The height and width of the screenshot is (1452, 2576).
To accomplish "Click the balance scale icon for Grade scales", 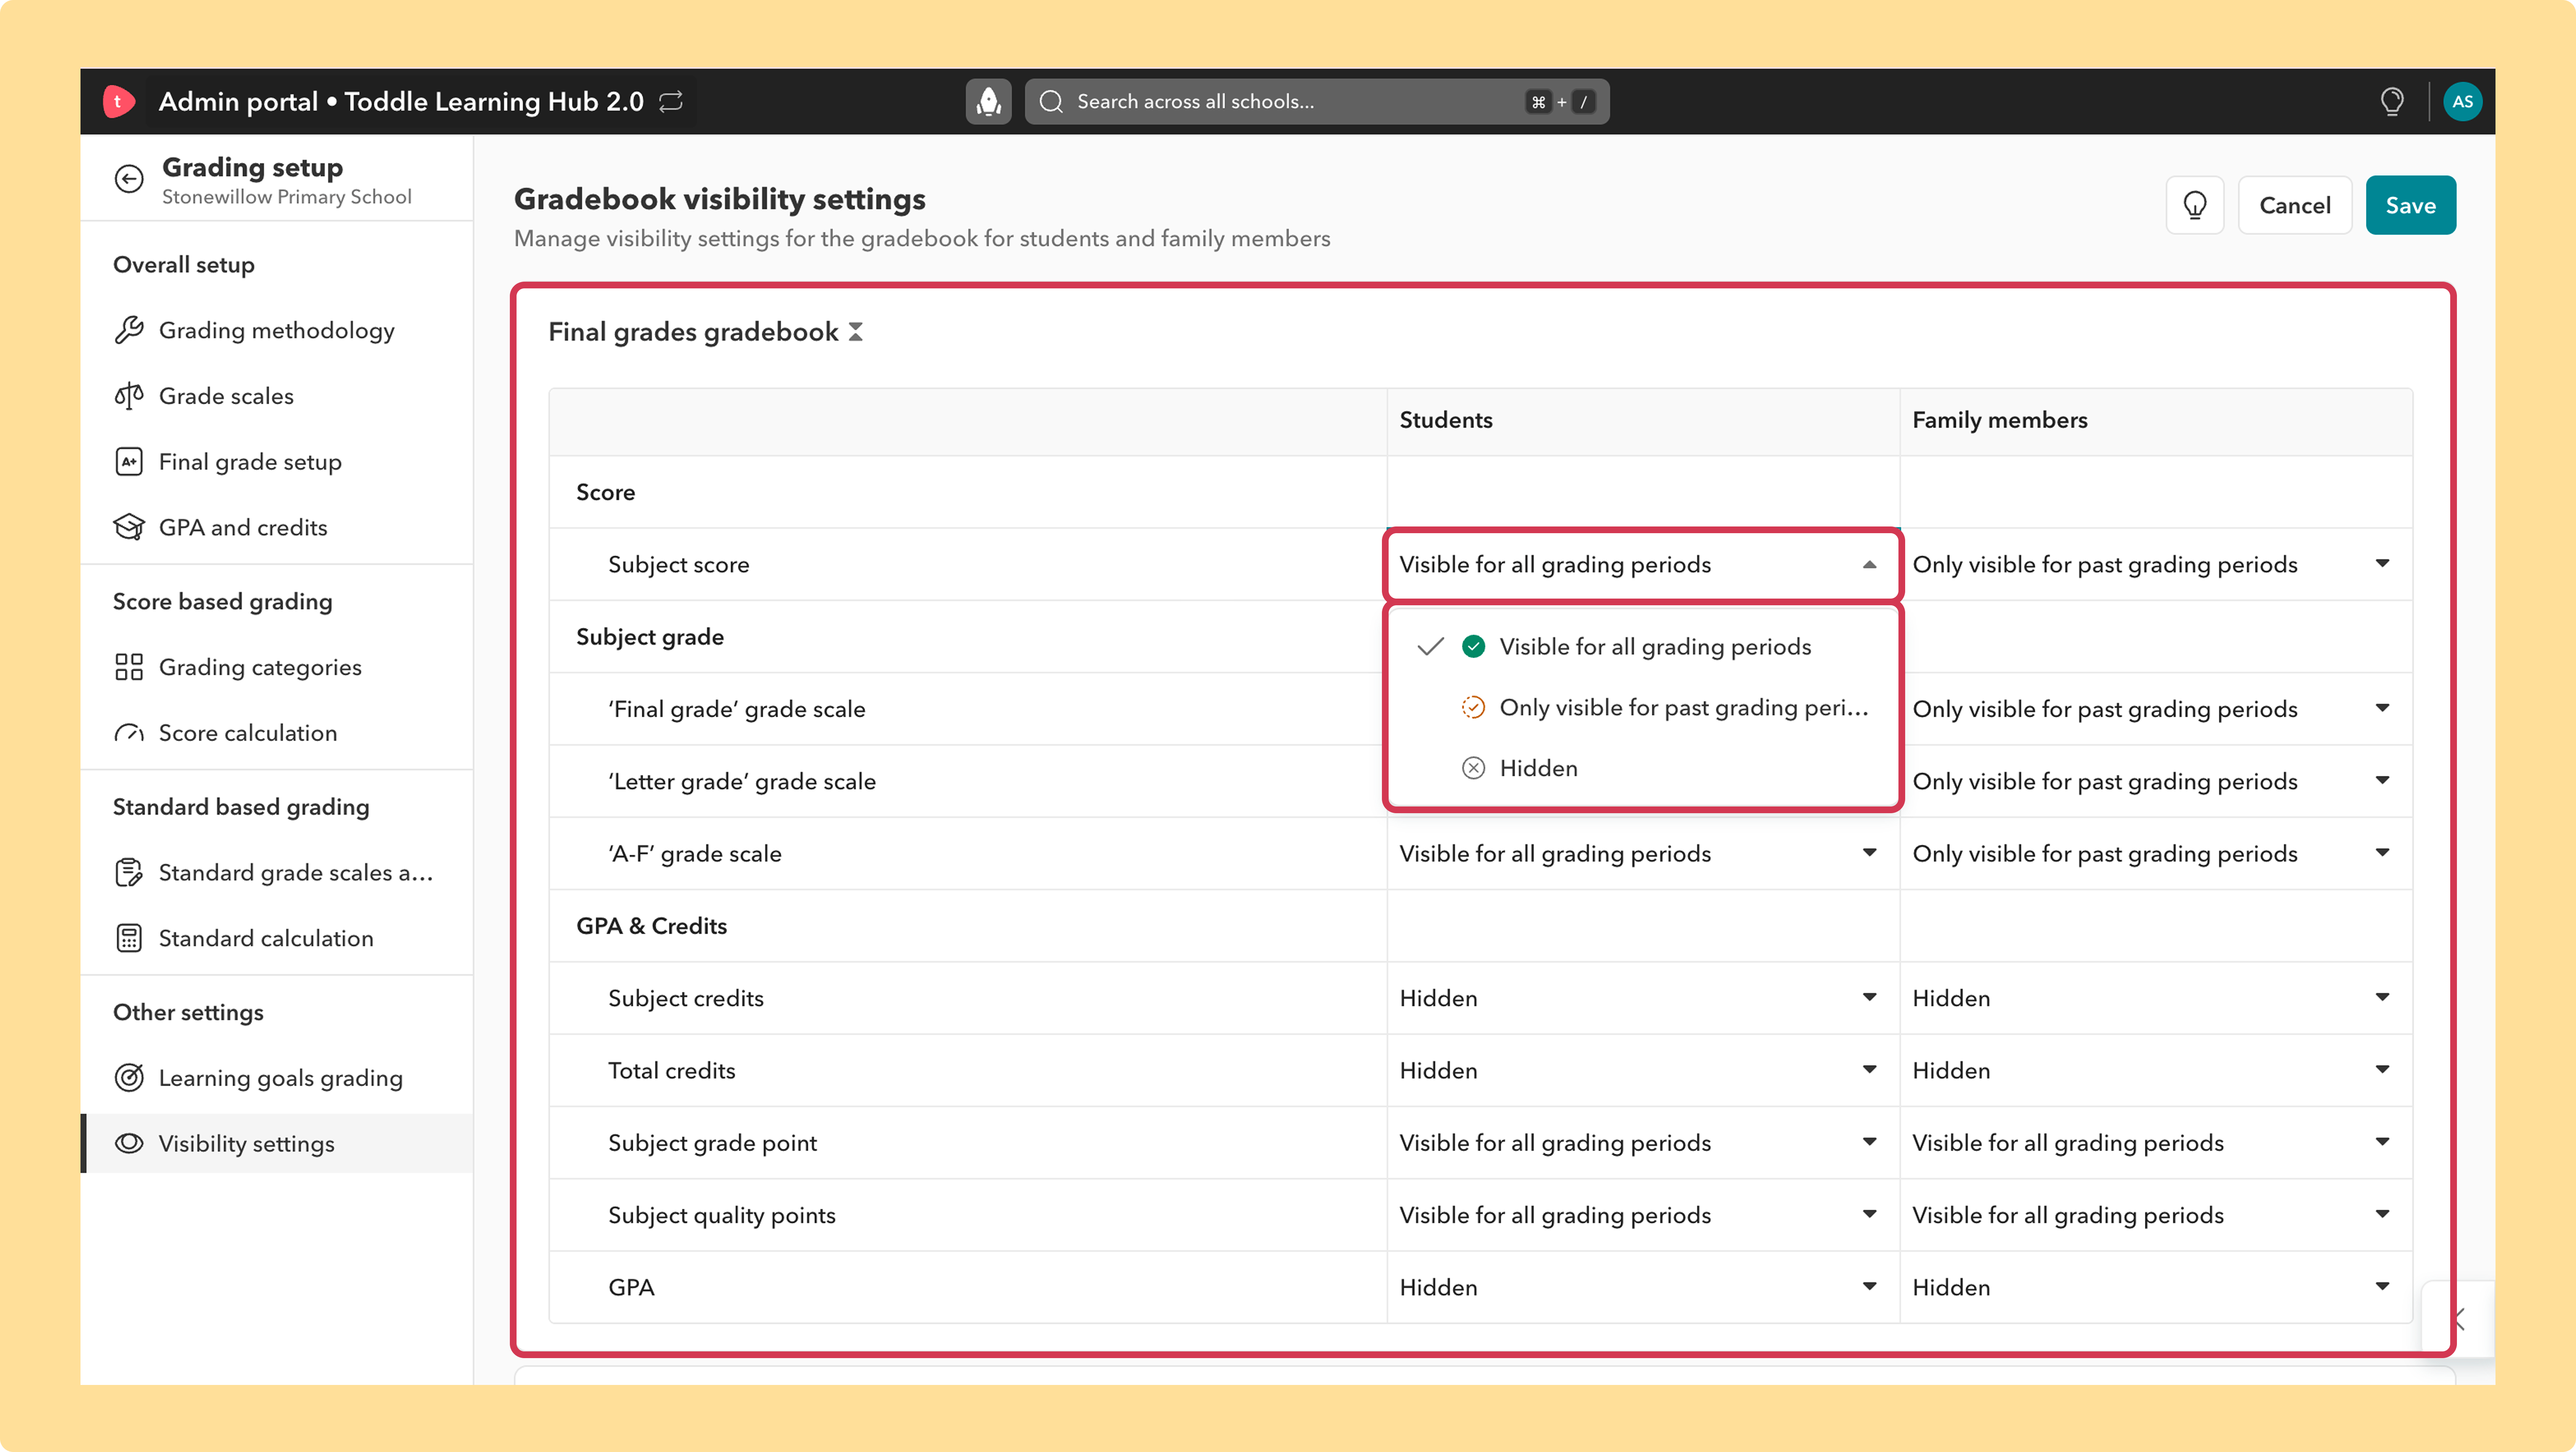I will click(x=129, y=396).
